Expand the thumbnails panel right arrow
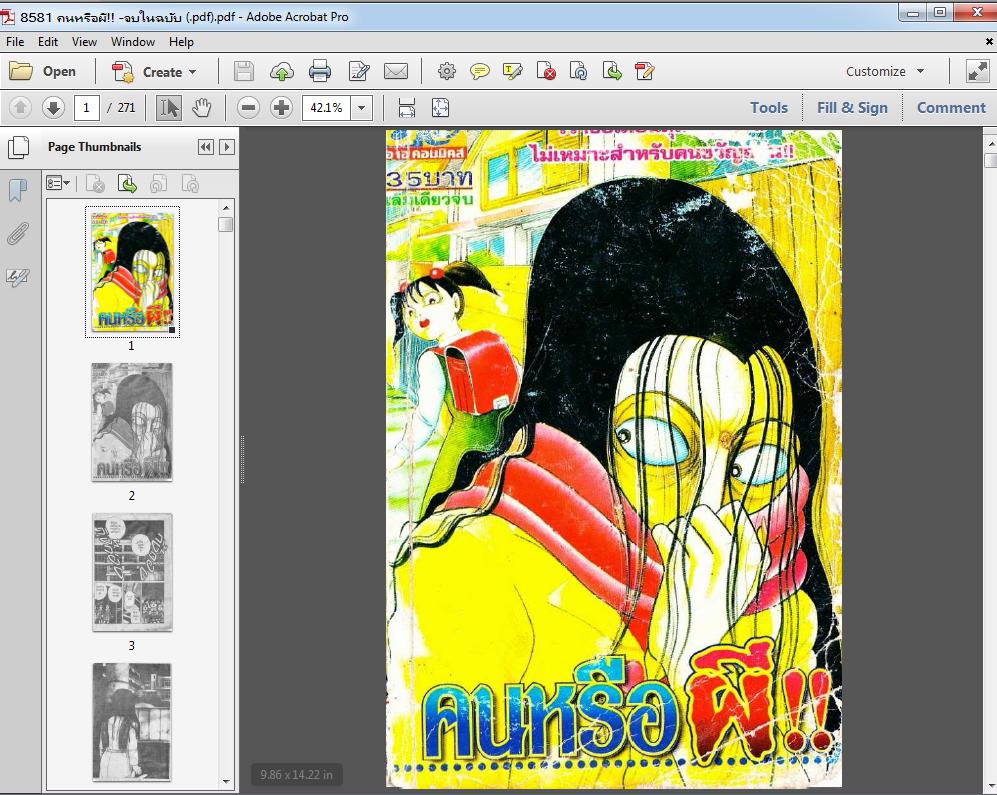Image resolution: width=997 pixels, height=795 pixels. 226,147
